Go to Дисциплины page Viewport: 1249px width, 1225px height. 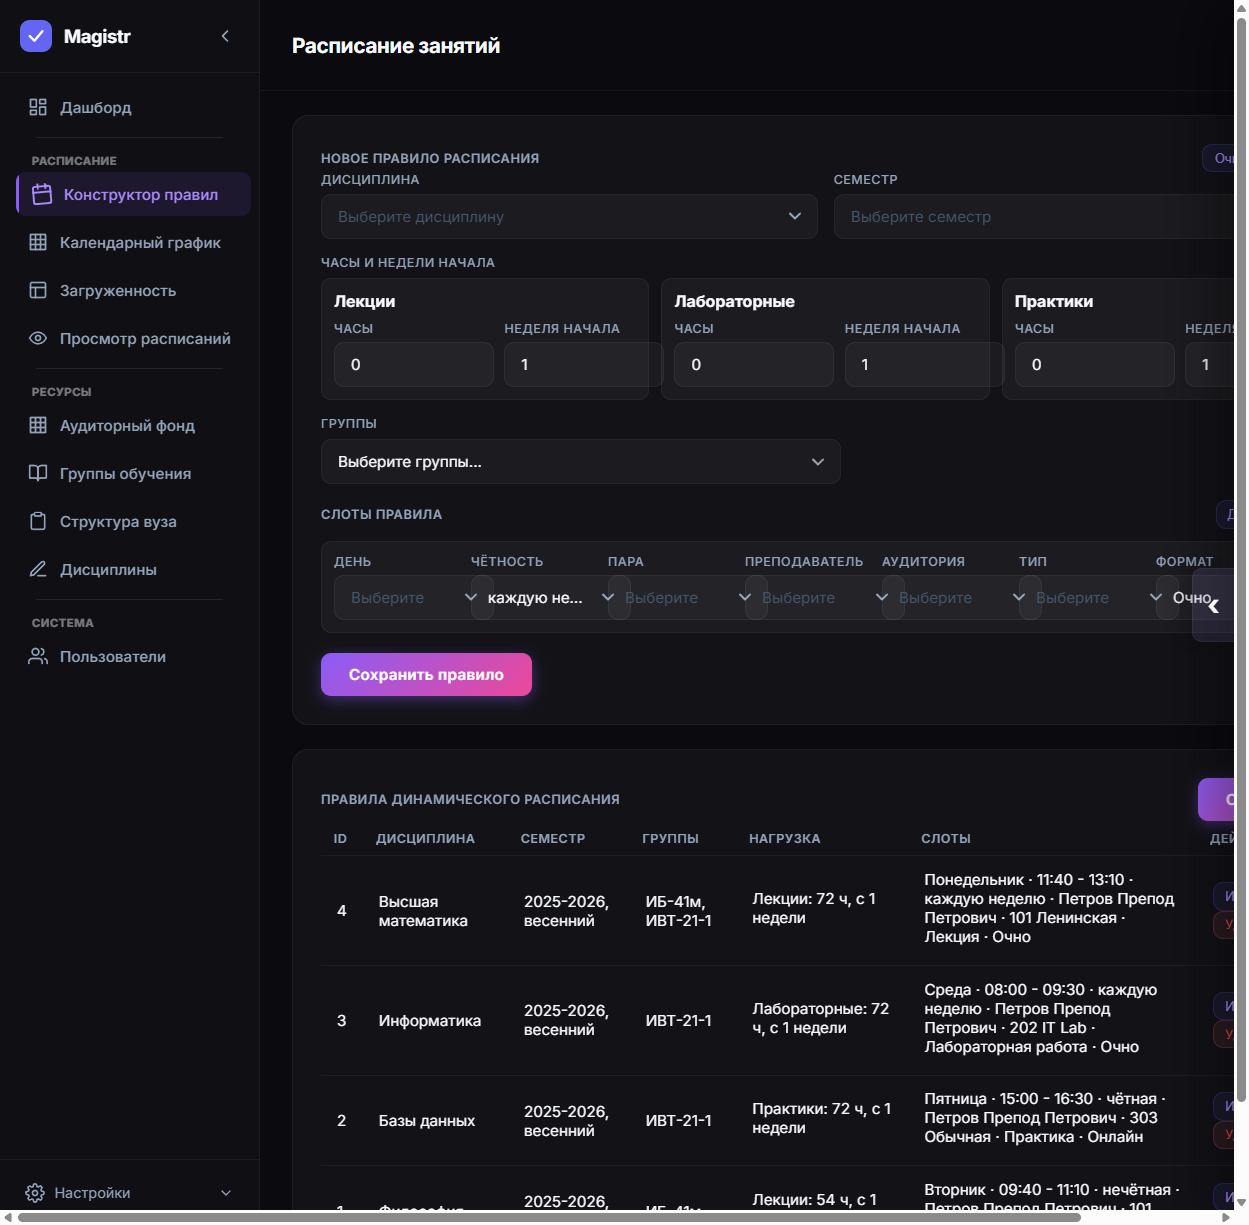133,569
